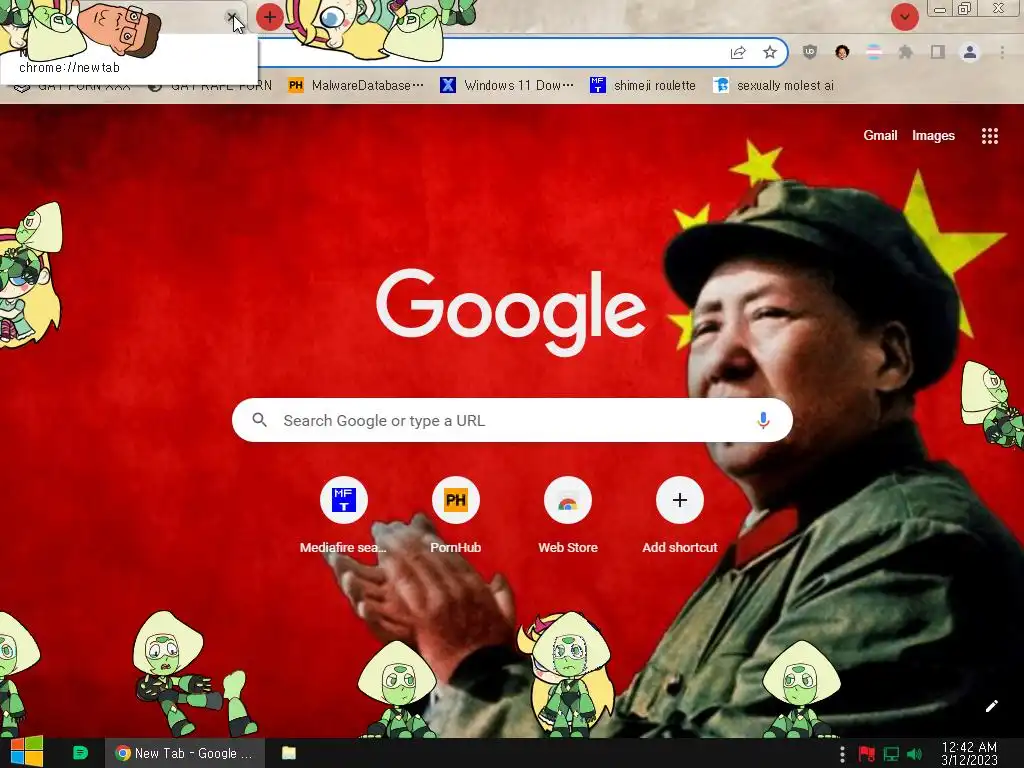Open the Windows 11 Dow… bookmark

click(507, 86)
